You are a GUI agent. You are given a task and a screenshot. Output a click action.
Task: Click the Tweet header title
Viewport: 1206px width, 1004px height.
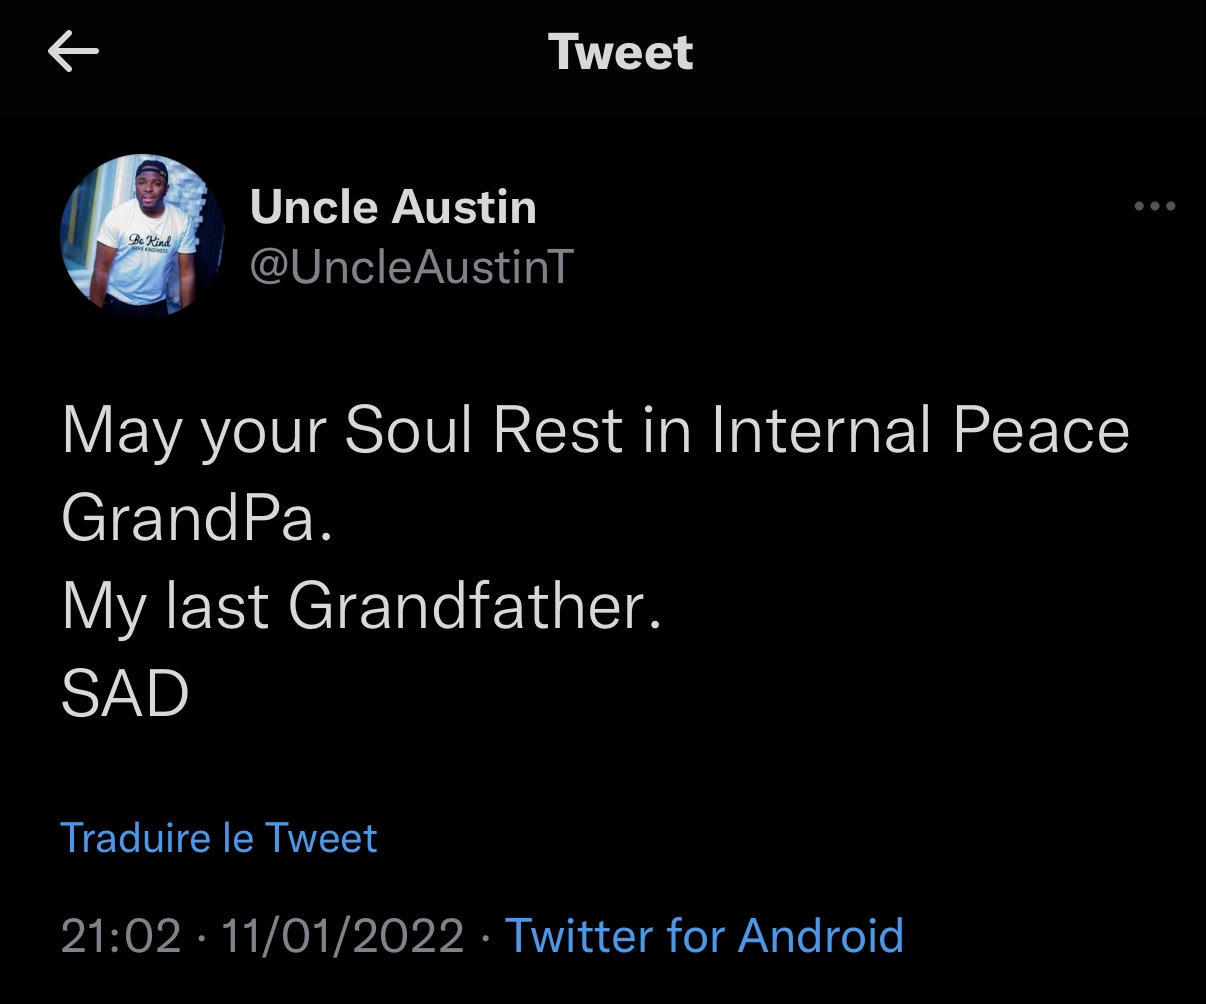tap(620, 52)
